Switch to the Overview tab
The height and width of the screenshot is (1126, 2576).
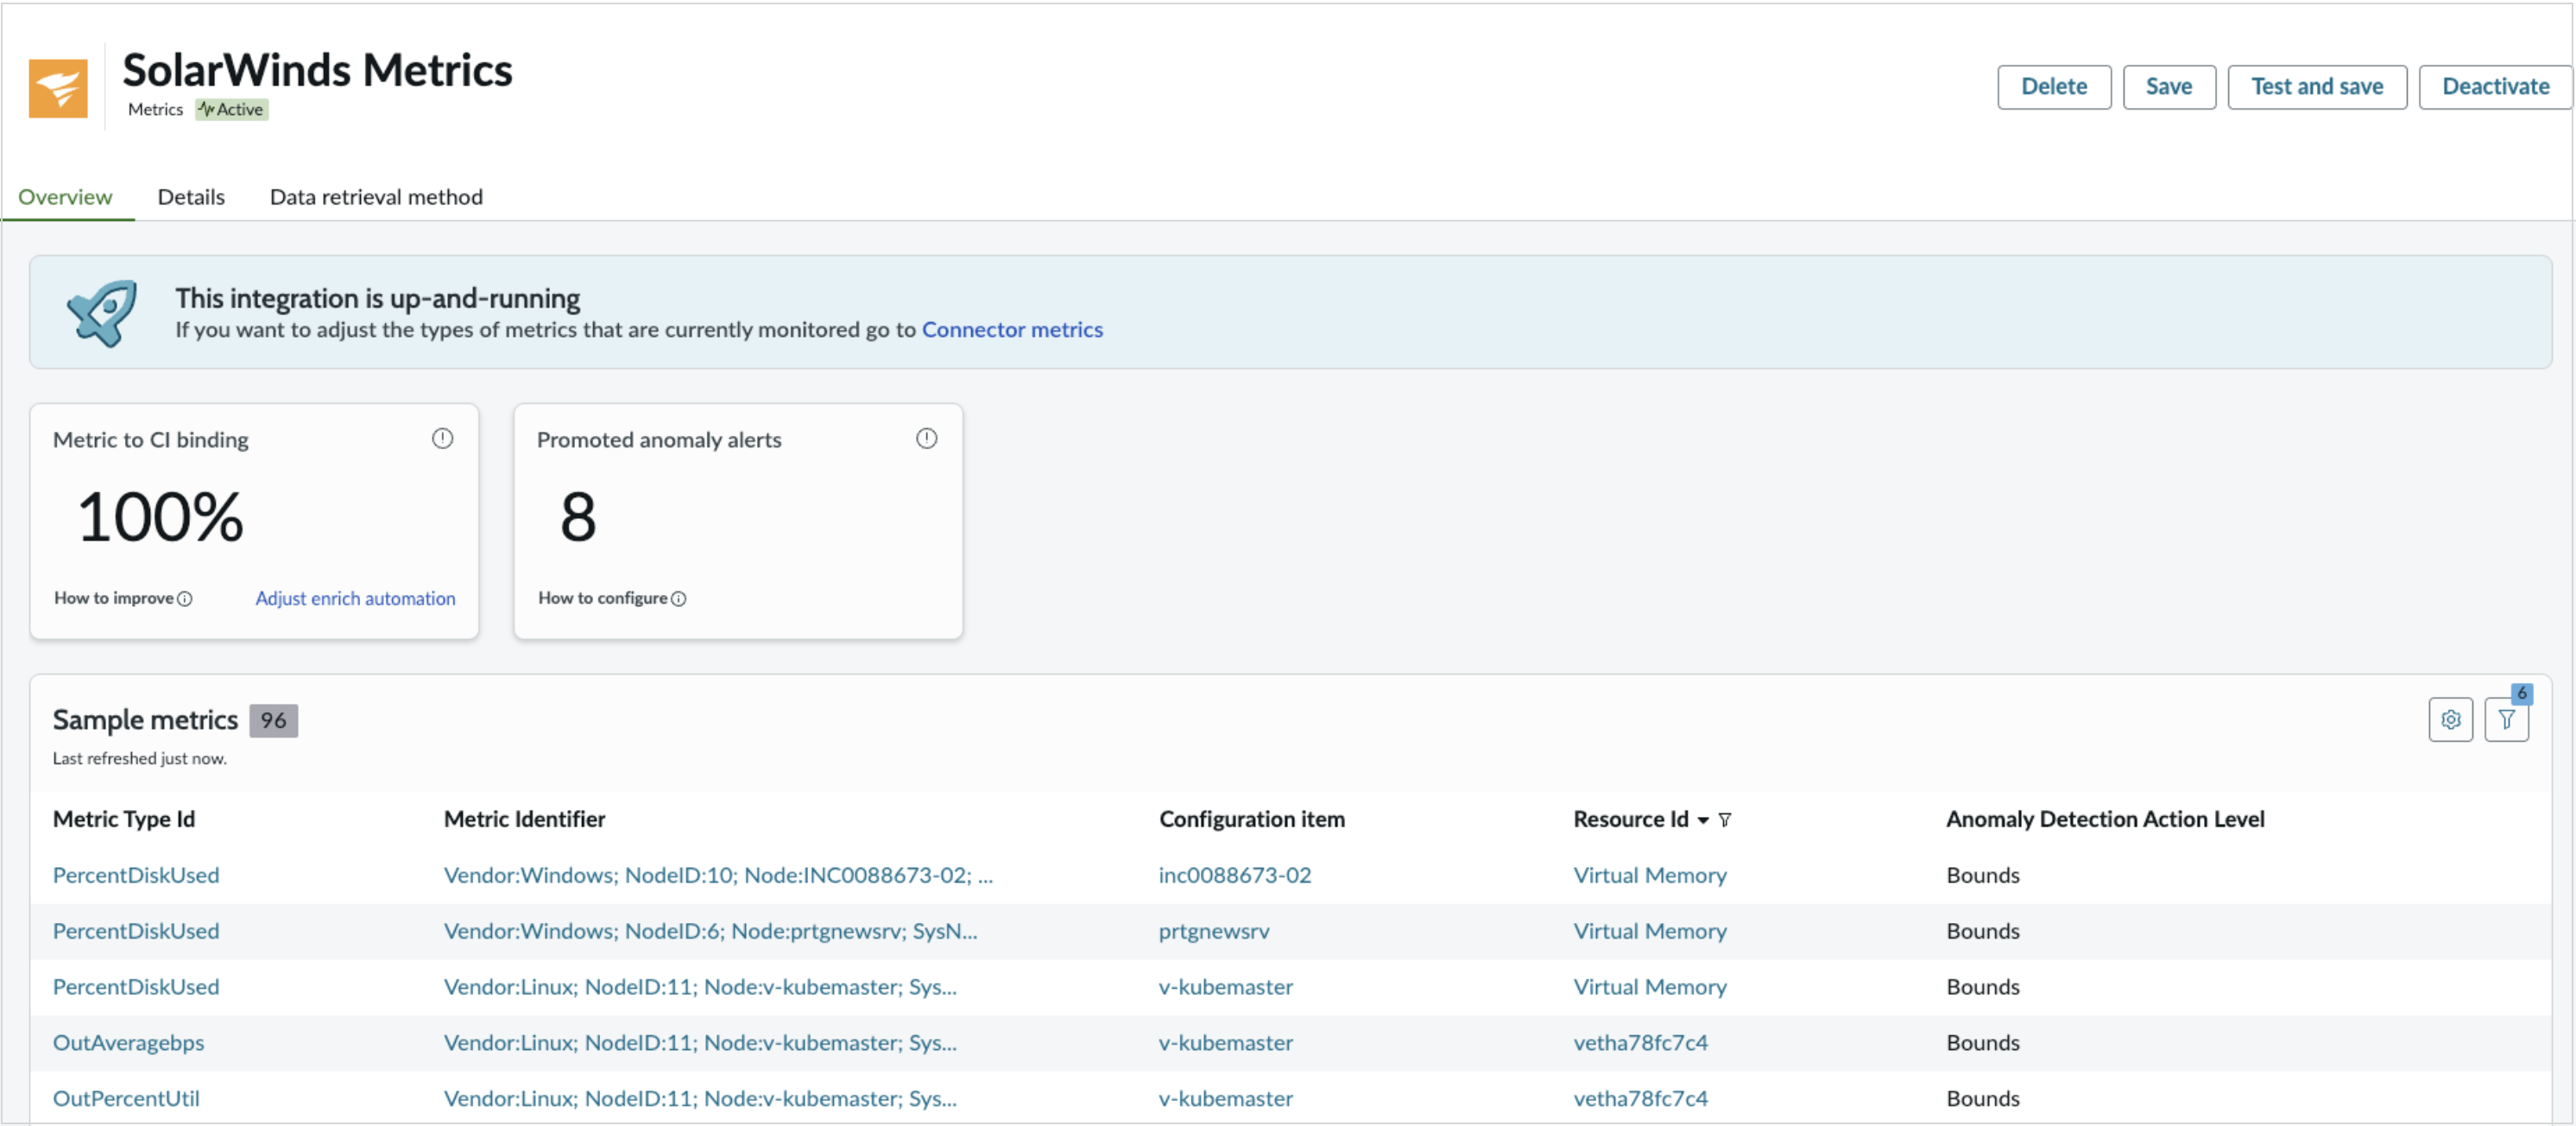[x=65, y=196]
